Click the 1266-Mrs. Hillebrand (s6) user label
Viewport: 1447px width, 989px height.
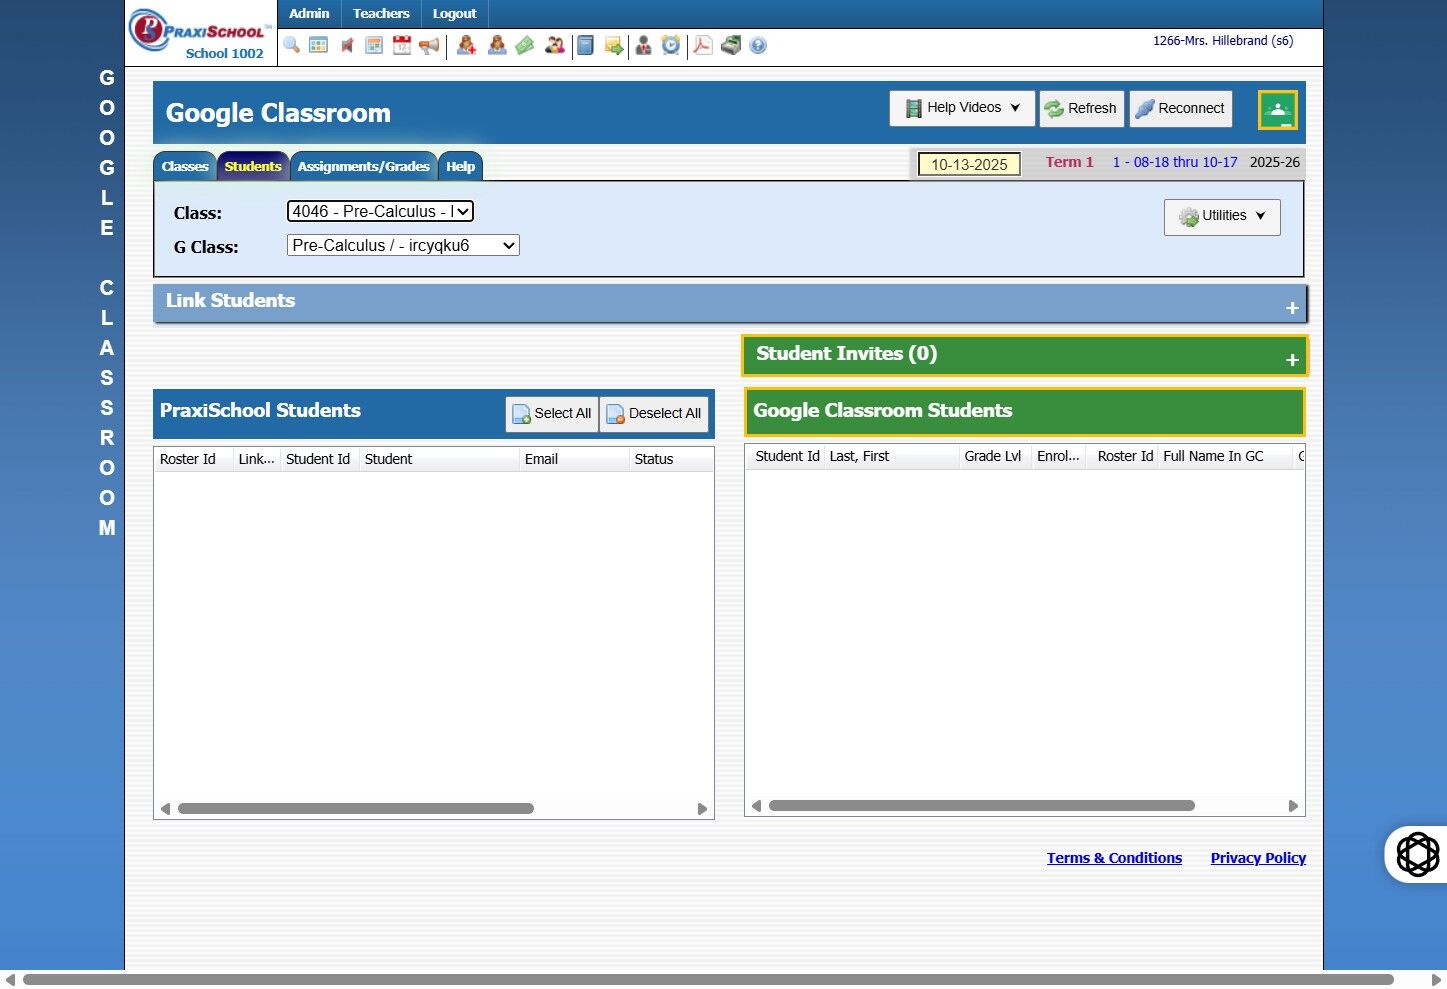coord(1223,41)
